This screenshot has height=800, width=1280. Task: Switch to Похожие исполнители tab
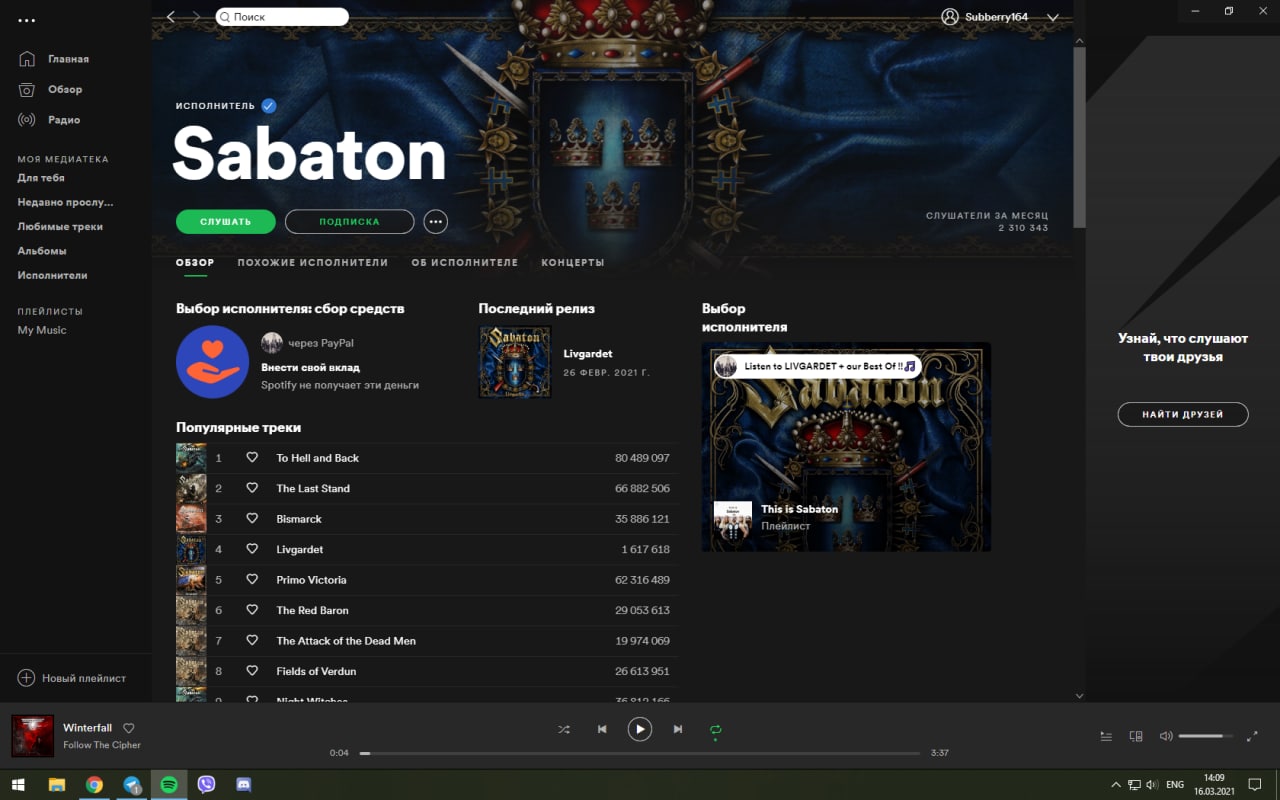(x=313, y=263)
